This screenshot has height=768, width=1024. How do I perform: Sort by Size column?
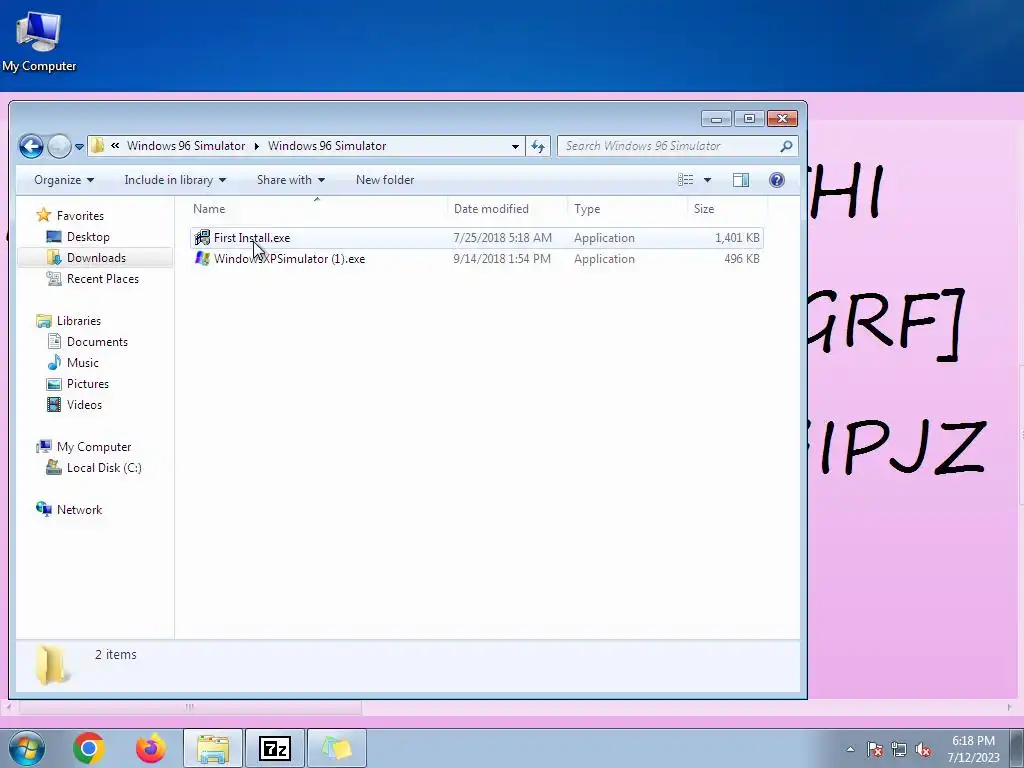[703, 209]
